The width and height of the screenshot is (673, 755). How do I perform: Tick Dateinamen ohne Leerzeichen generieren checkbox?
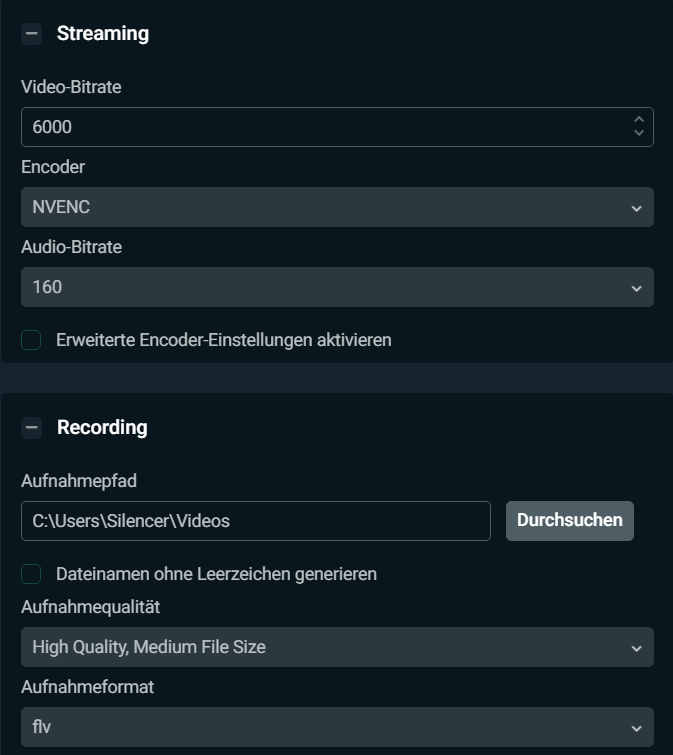pyautogui.click(x=32, y=574)
